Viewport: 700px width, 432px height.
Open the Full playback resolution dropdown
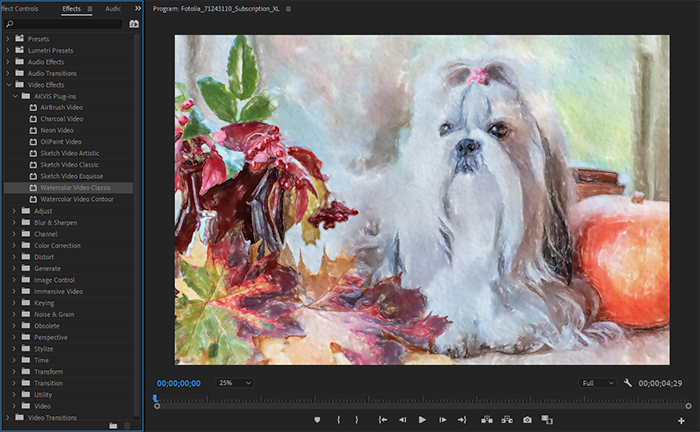pyautogui.click(x=598, y=383)
